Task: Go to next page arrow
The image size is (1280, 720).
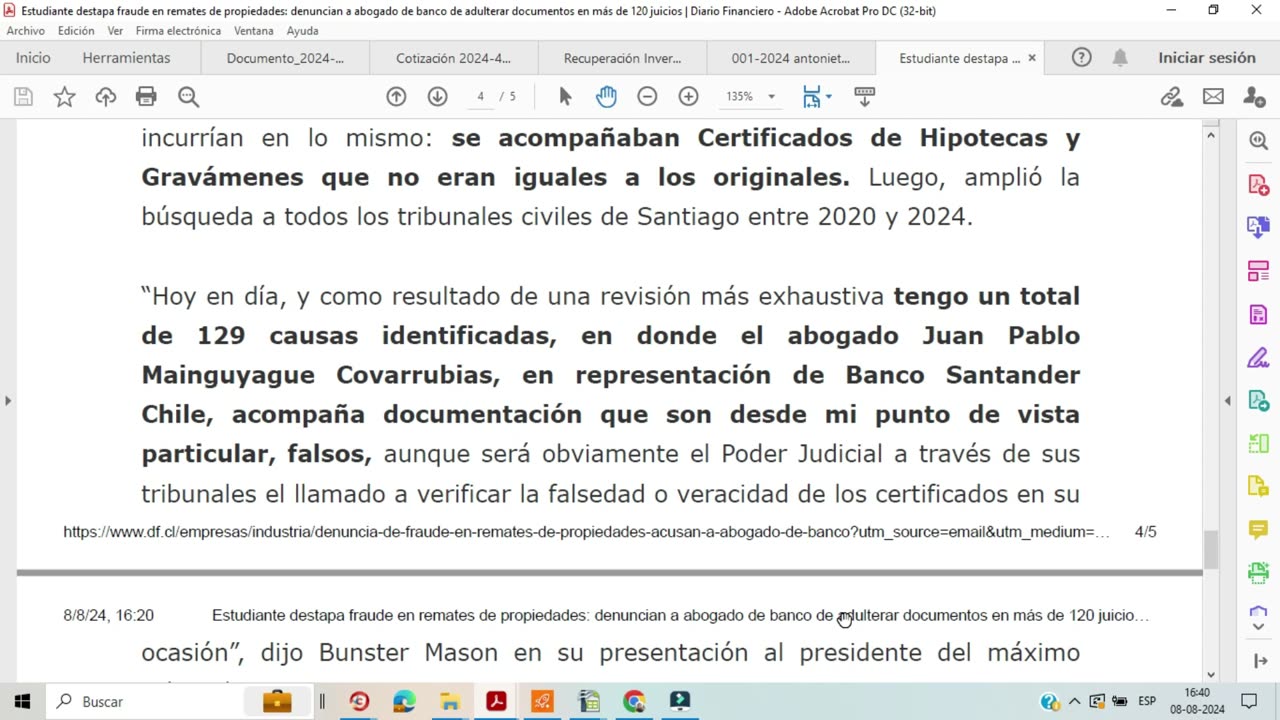Action: coord(437,97)
